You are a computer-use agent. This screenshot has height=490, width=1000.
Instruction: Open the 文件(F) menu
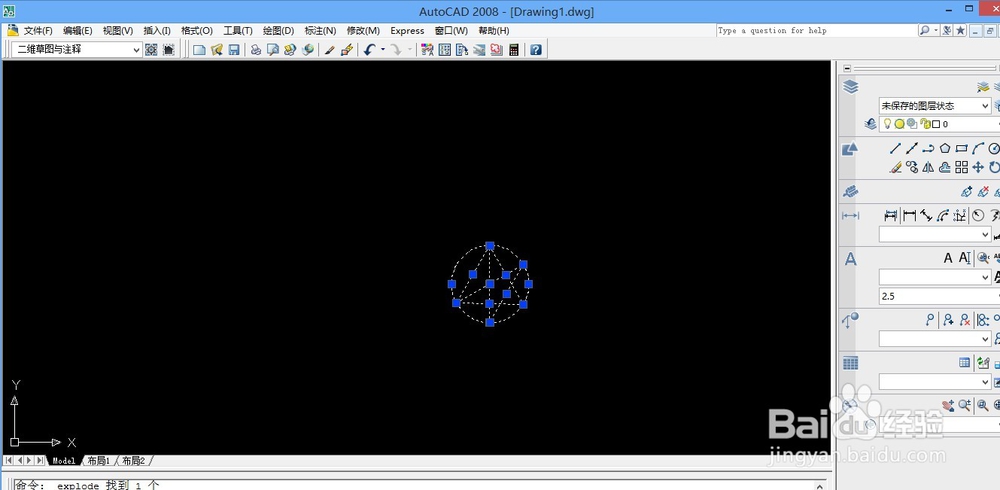pyautogui.click(x=38, y=31)
